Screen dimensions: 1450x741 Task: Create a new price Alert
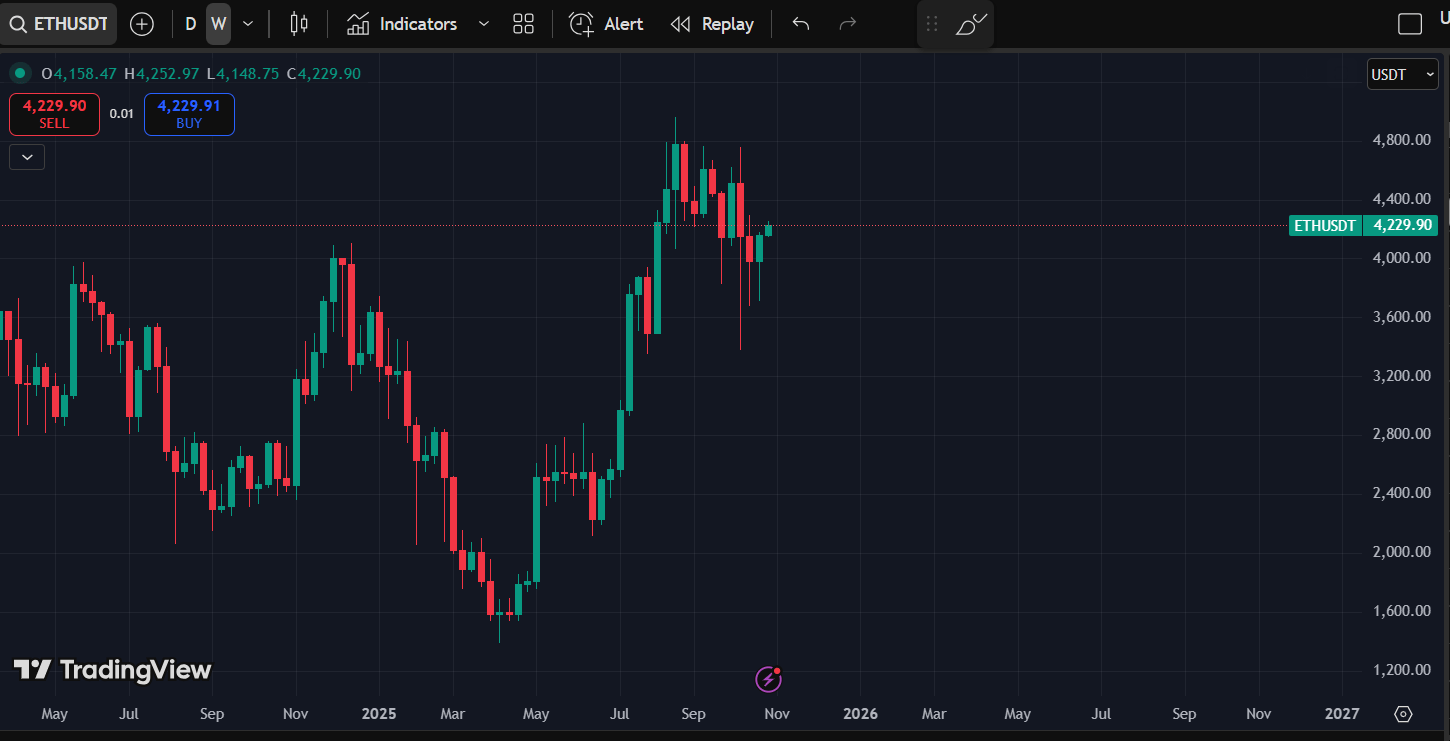pyautogui.click(x=606, y=24)
